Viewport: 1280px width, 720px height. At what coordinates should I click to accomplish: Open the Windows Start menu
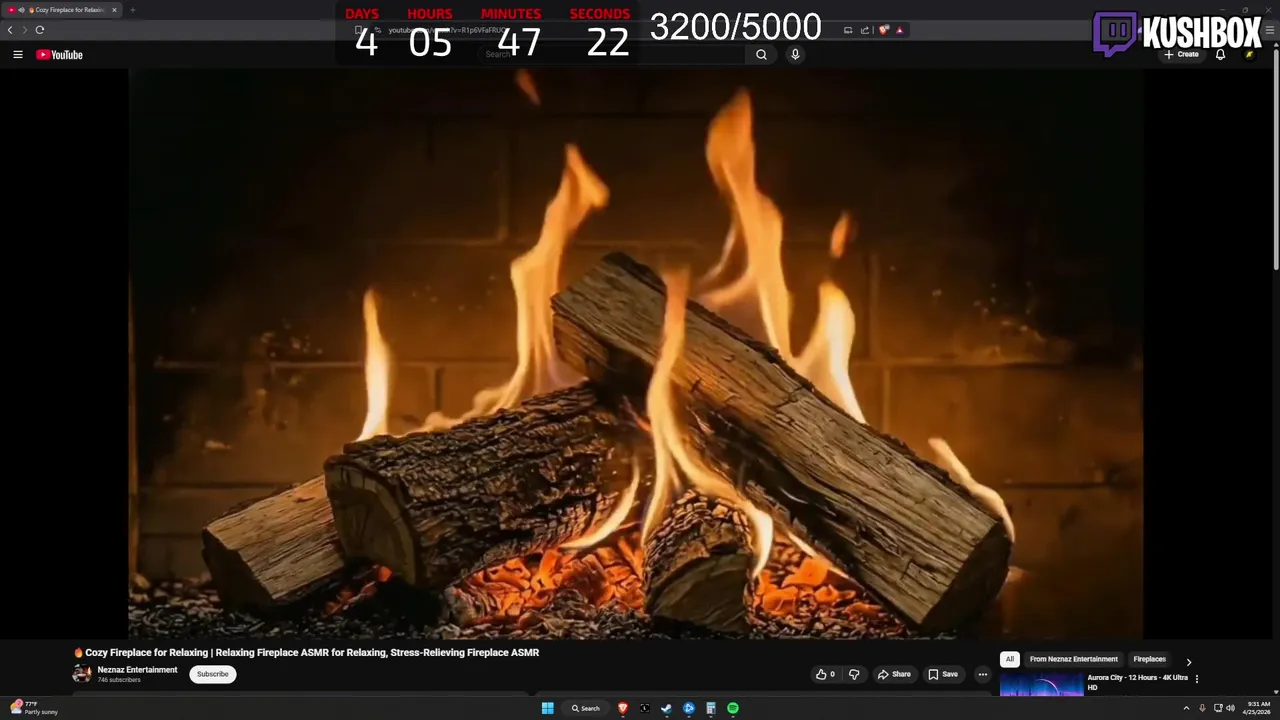(547, 708)
